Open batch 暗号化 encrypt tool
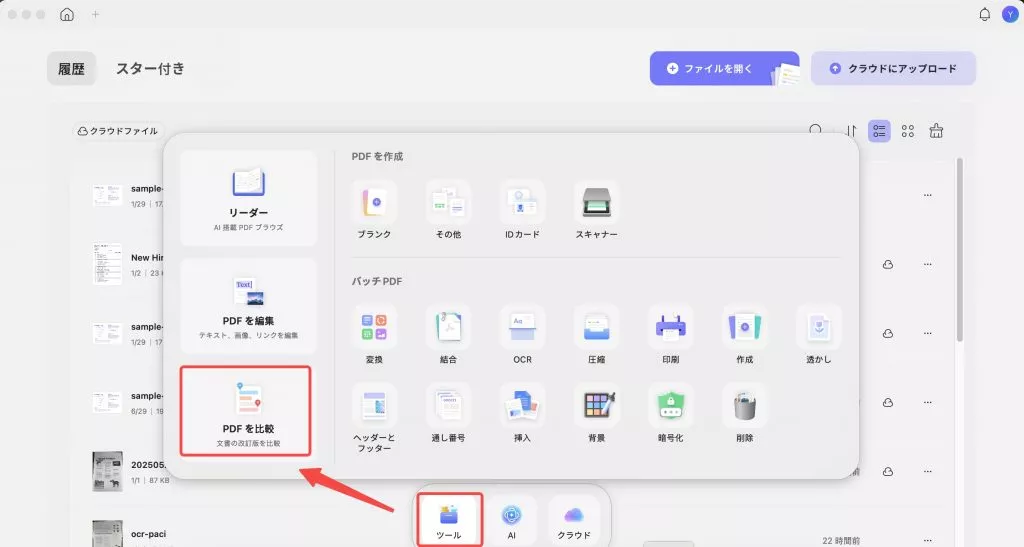The height and width of the screenshot is (547, 1024). click(x=671, y=414)
